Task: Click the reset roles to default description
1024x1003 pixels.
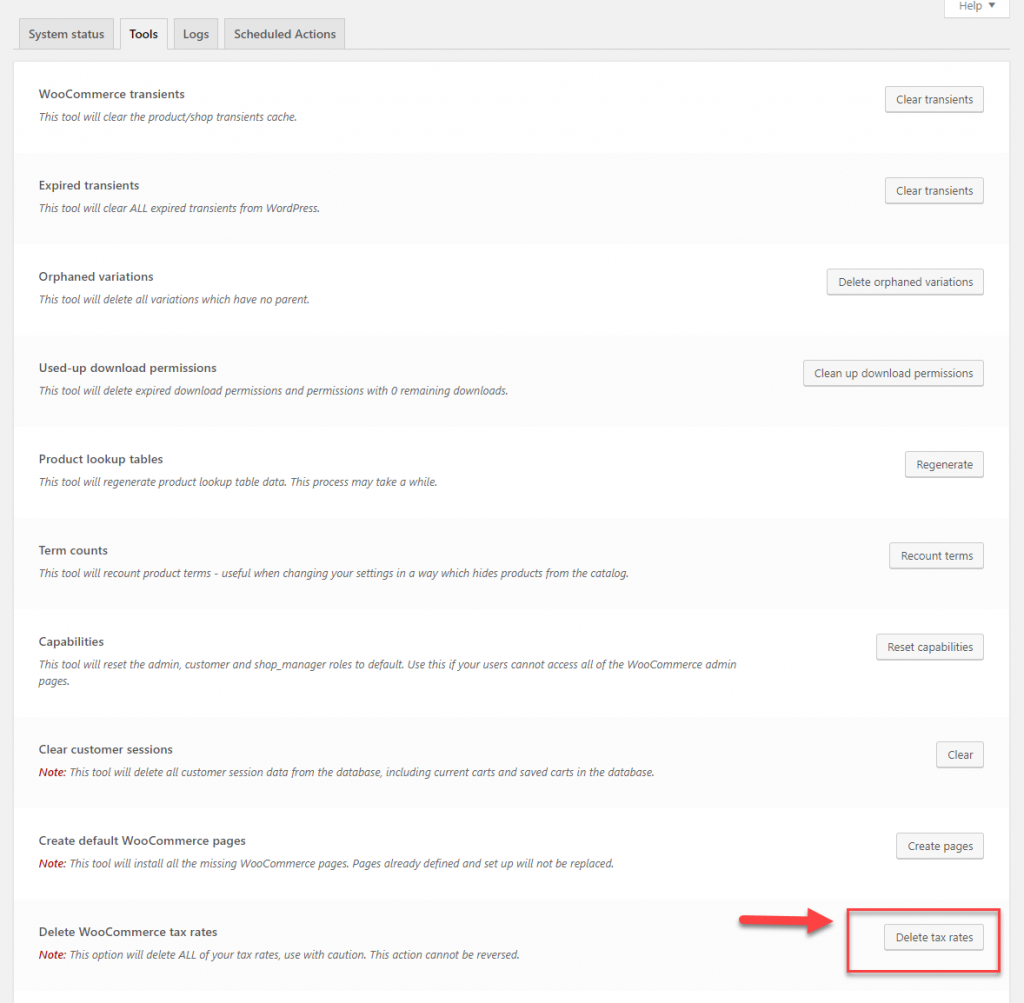Action: point(388,673)
